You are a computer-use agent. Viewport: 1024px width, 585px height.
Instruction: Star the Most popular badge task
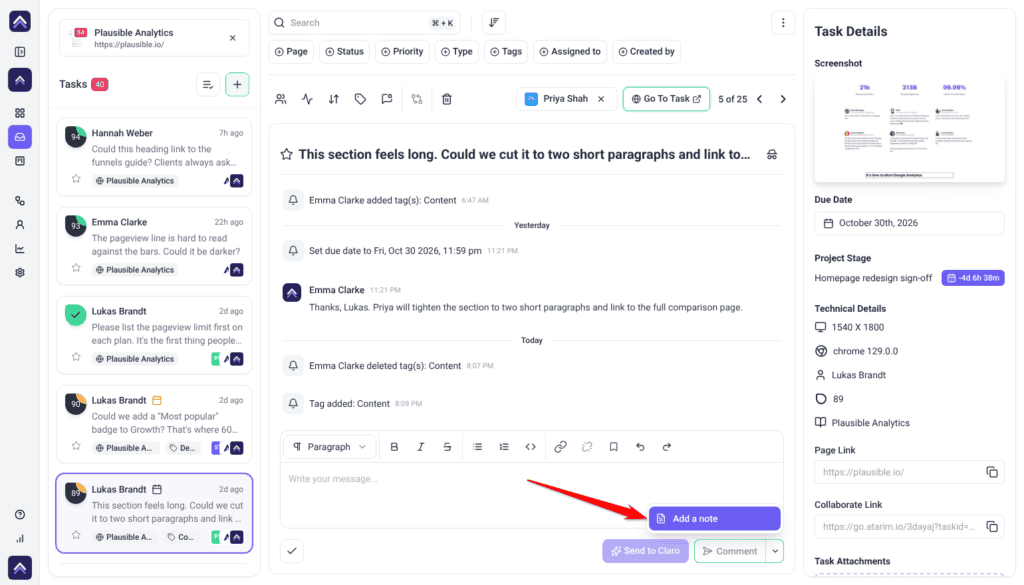click(76, 446)
